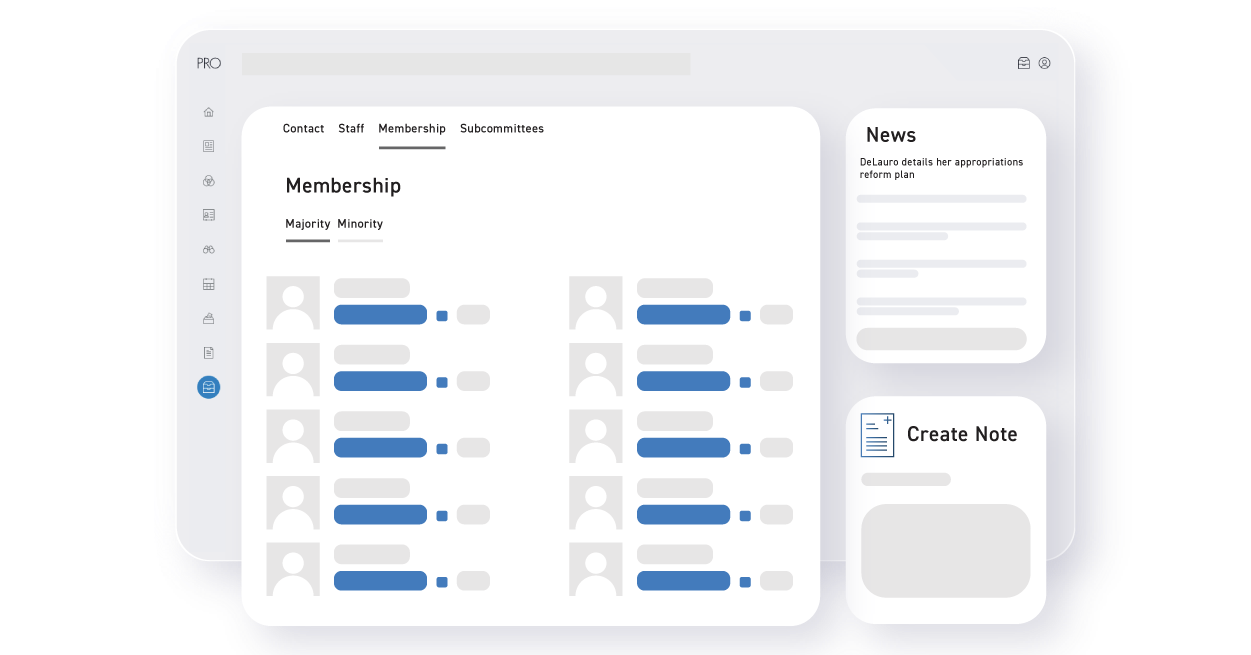The image size is (1251, 655).
Task: Open the calendar icon in the sidebar
Action: 208,283
